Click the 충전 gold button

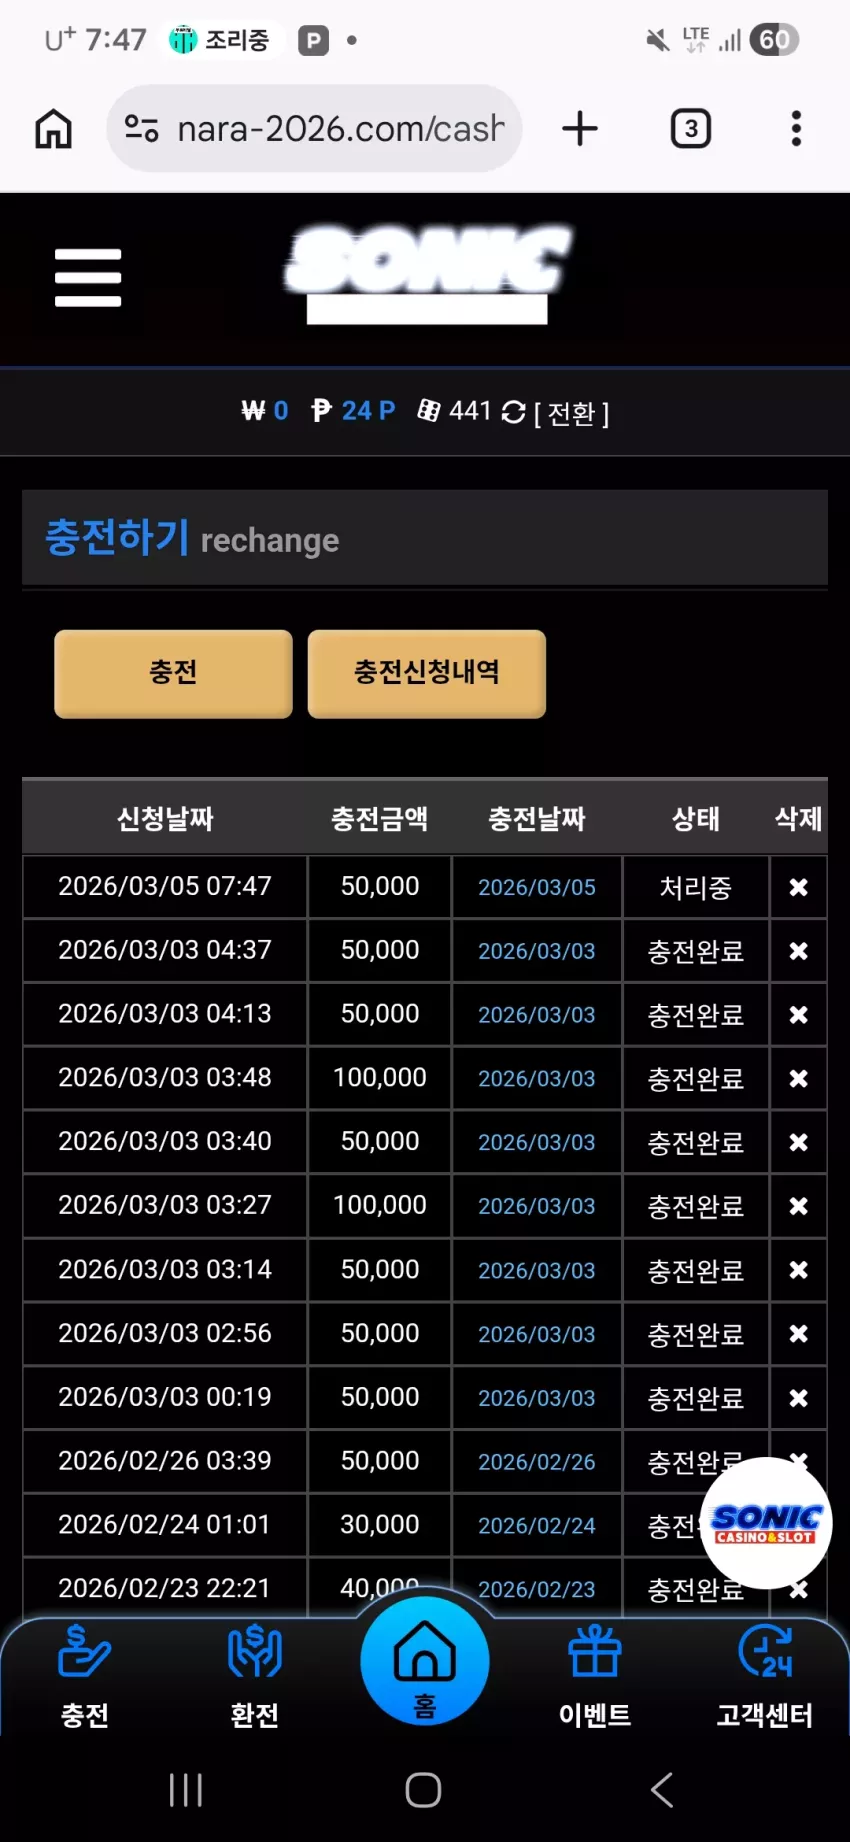[x=173, y=673]
